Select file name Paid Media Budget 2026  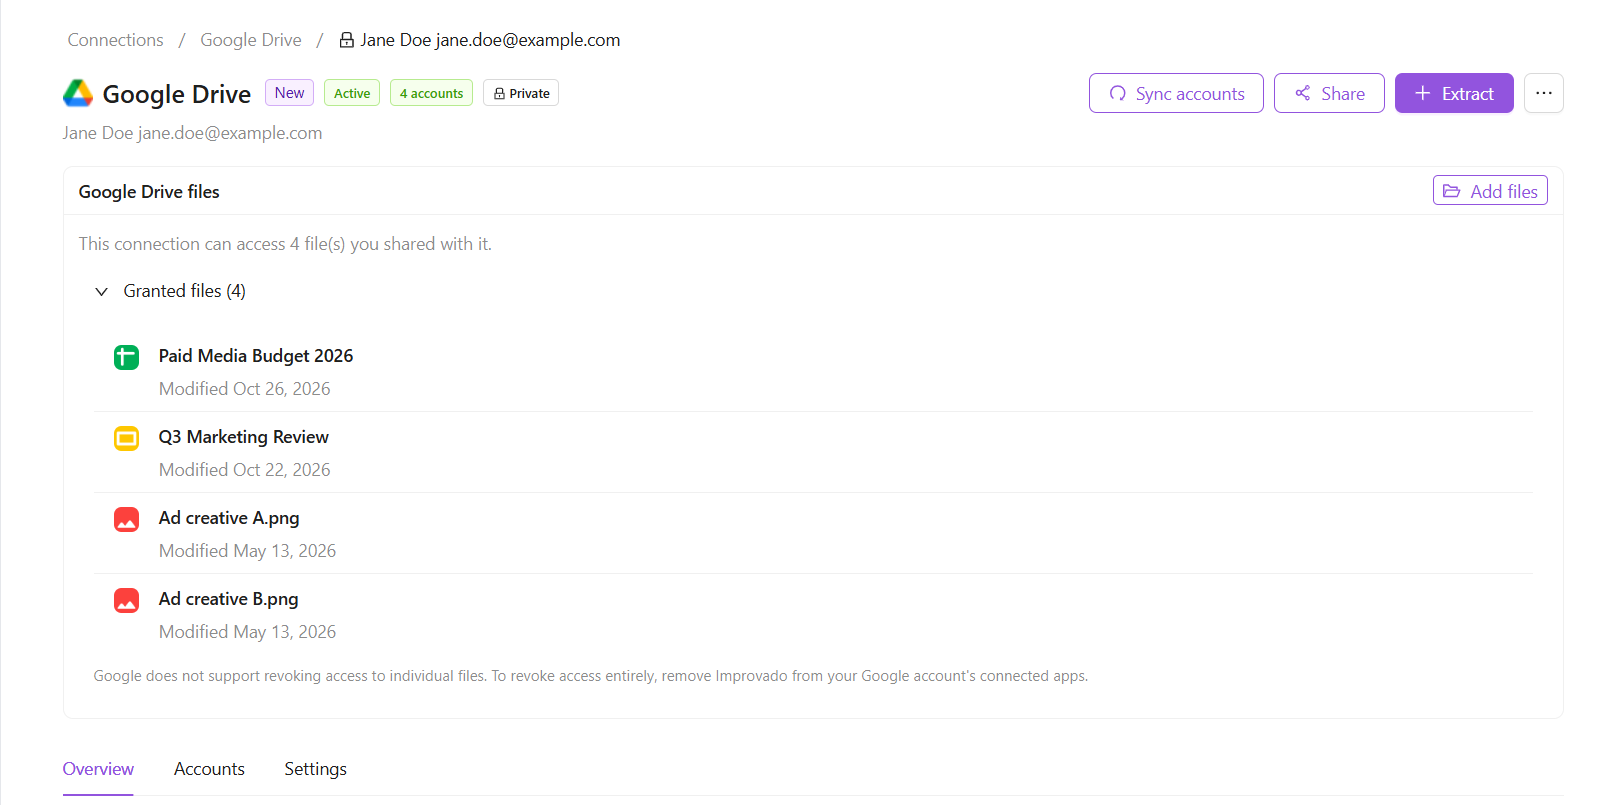pos(256,356)
